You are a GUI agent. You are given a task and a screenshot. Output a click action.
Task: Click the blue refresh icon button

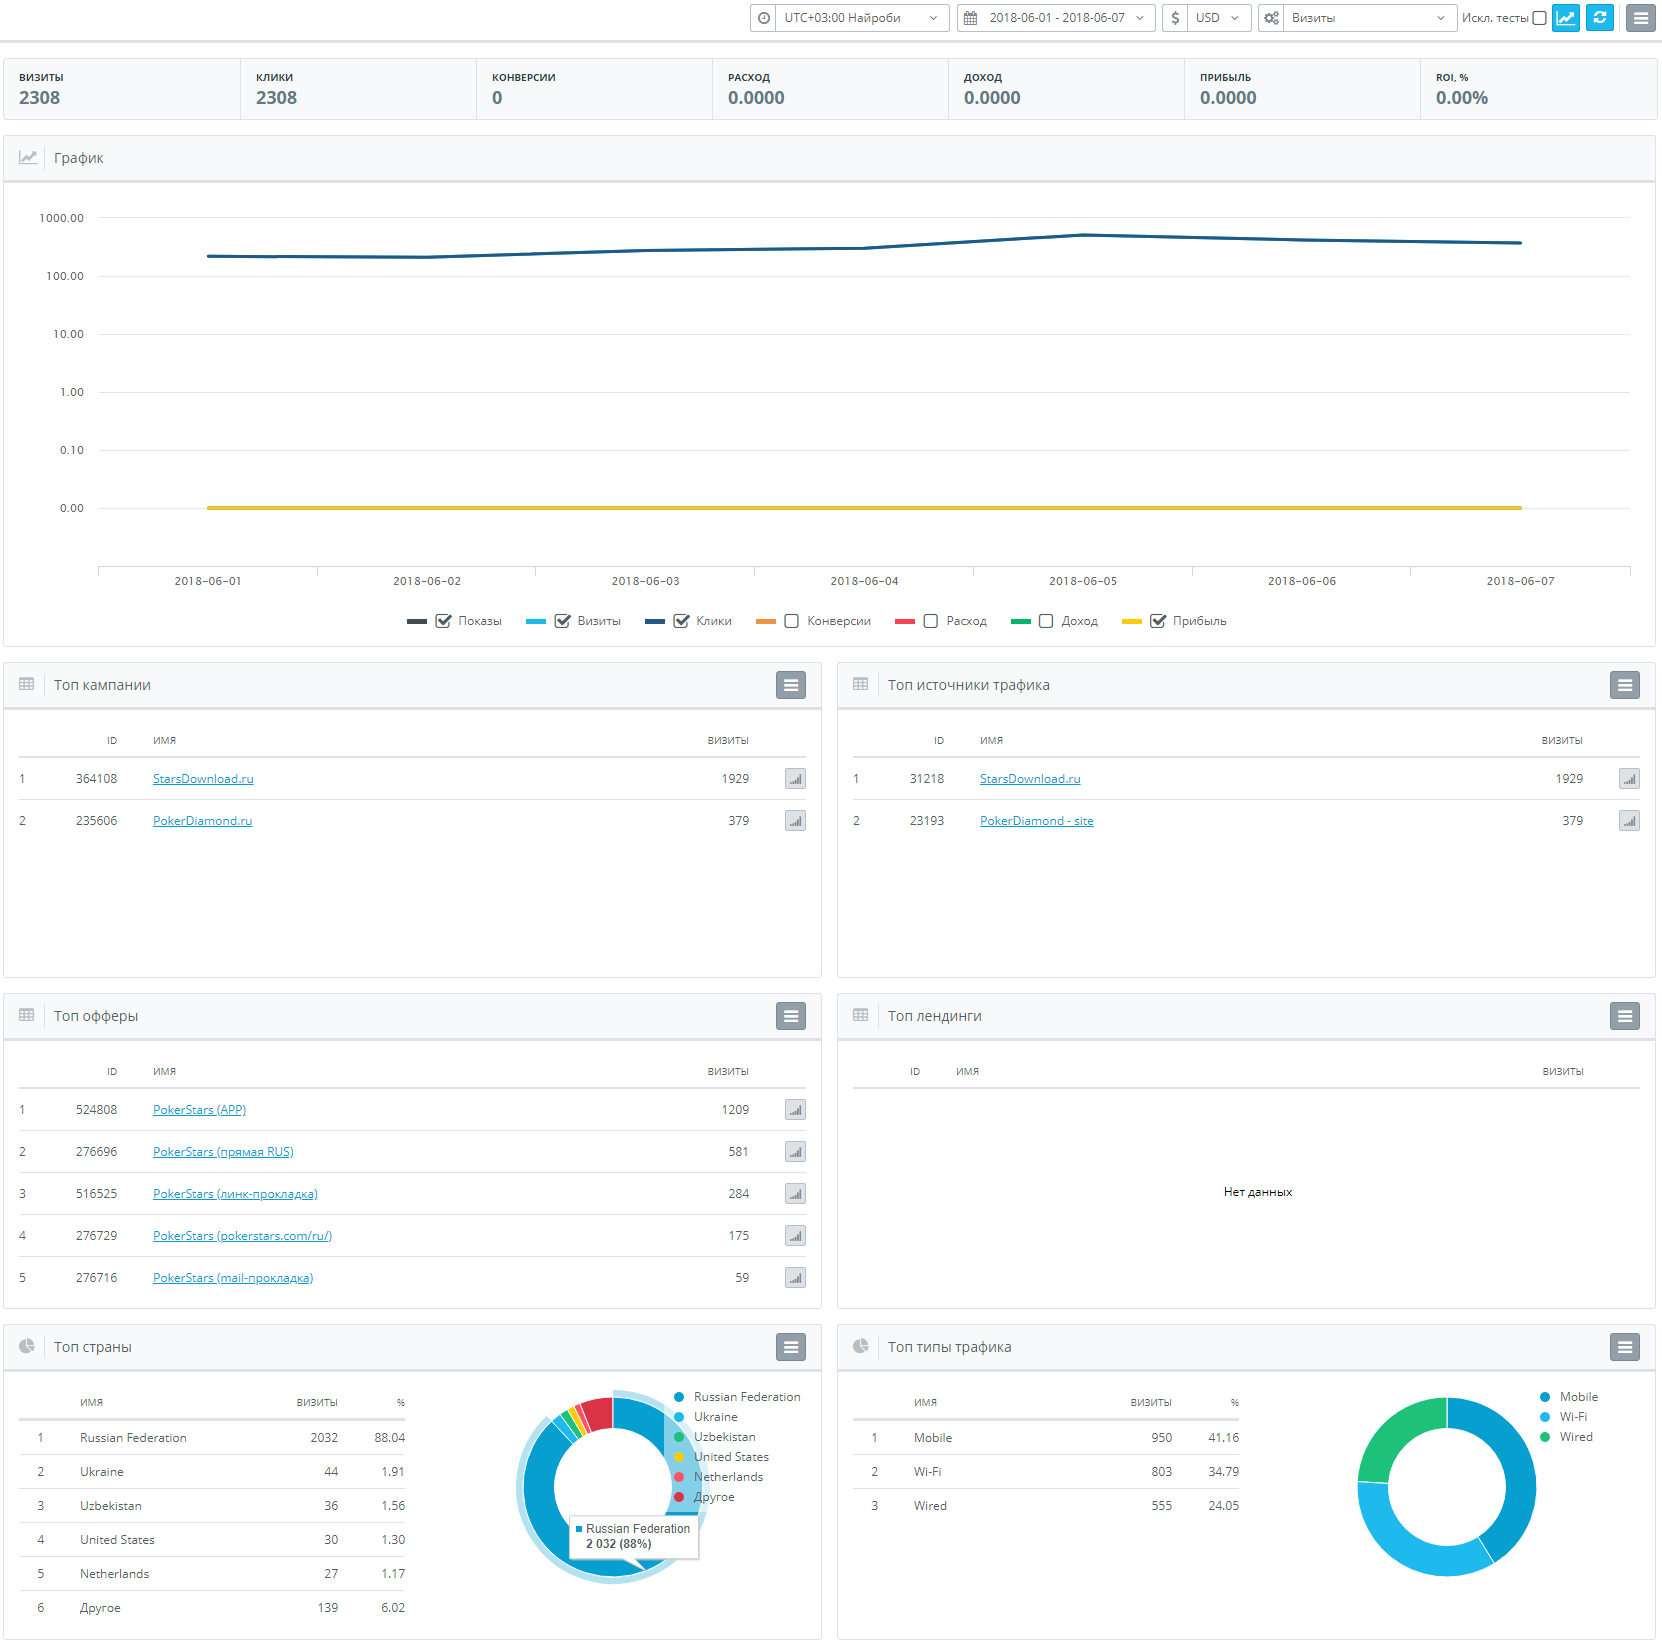pyautogui.click(x=1600, y=18)
